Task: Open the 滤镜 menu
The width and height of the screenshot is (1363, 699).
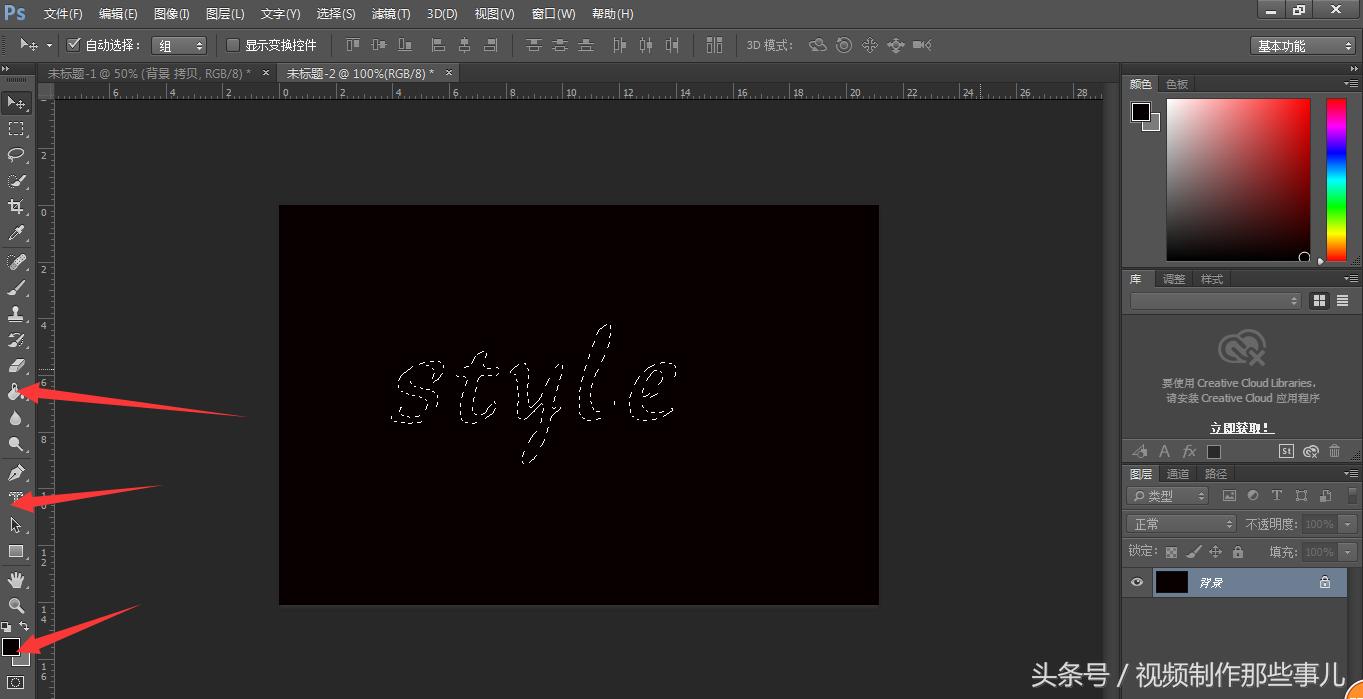Action: click(x=390, y=13)
